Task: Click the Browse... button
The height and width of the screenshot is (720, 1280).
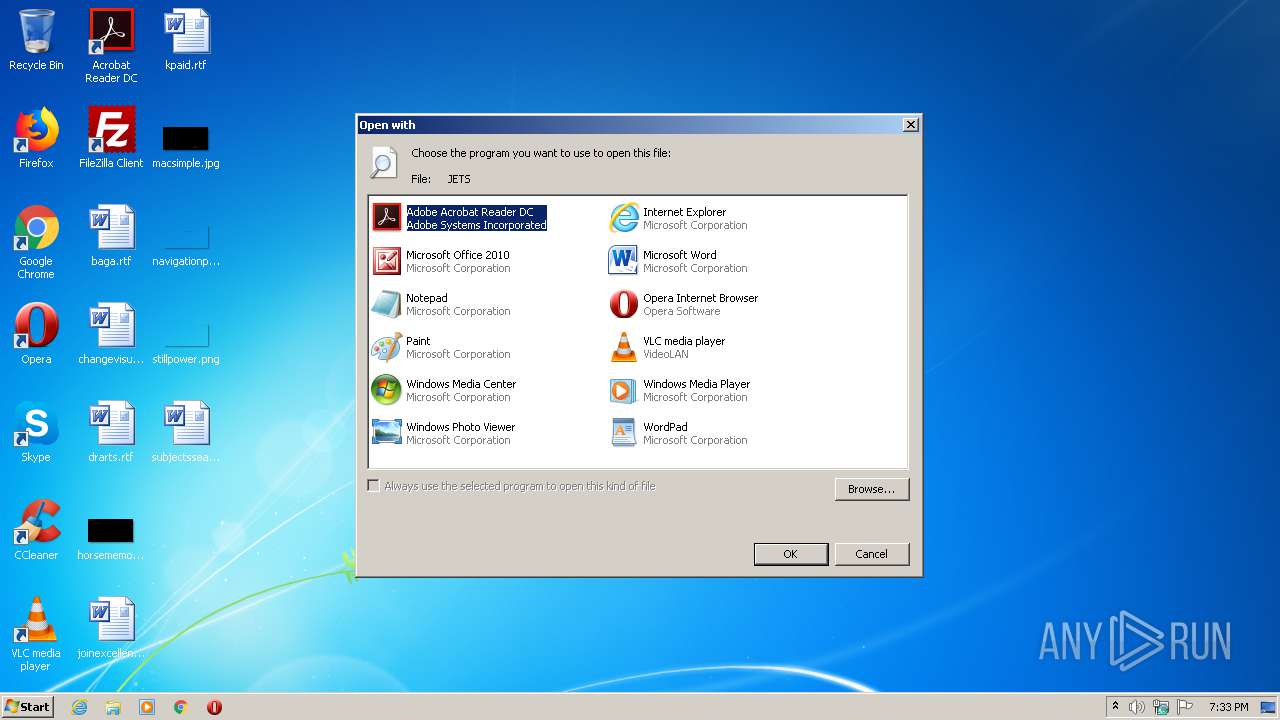Action: coord(872,489)
